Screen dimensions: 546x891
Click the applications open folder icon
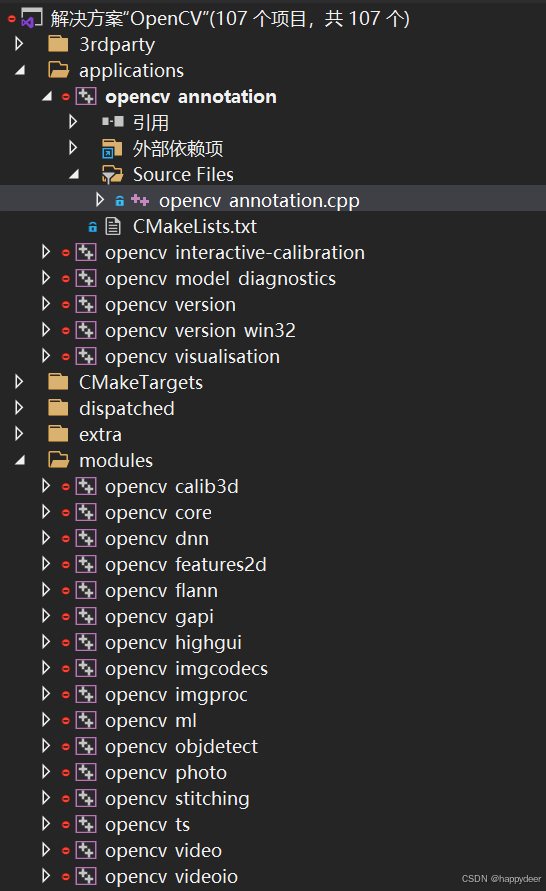pos(59,70)
